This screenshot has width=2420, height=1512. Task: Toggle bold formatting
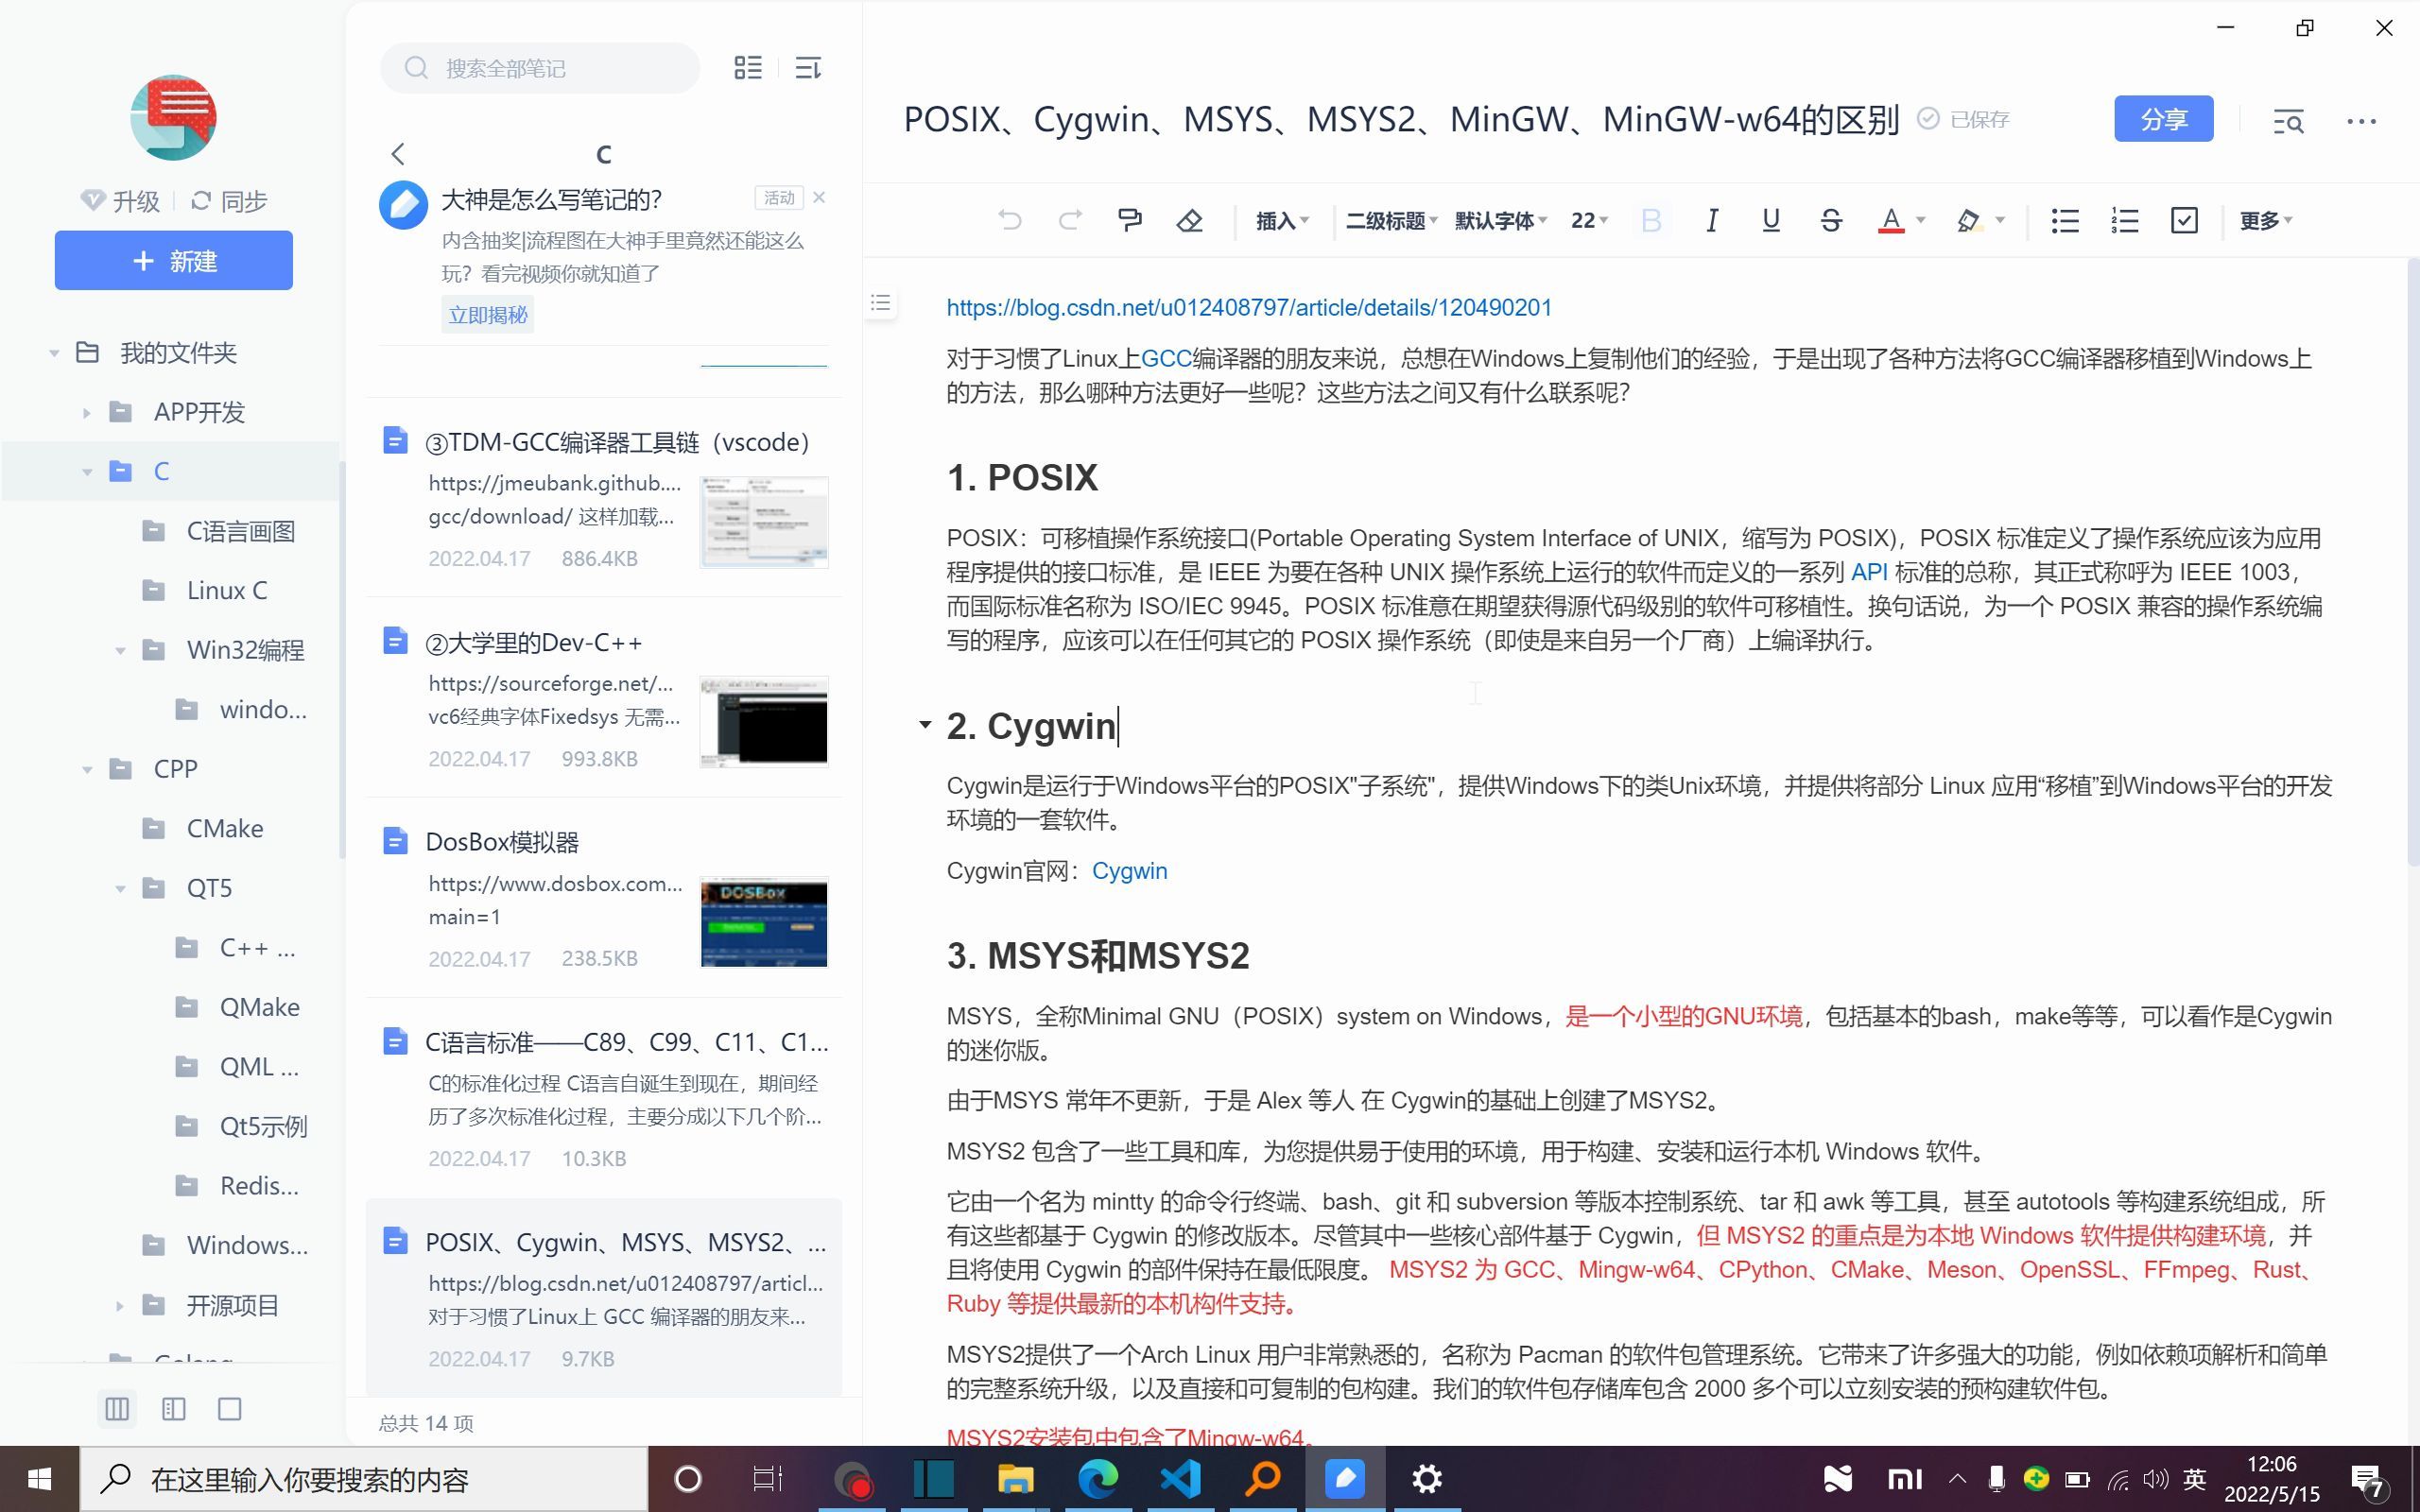point(1651,220)
